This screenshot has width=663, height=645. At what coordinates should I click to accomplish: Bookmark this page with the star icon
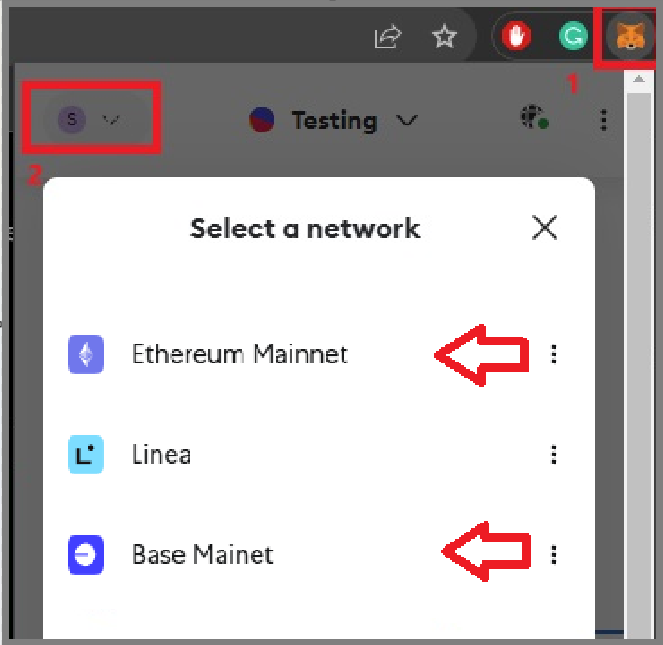pos(444,36)
